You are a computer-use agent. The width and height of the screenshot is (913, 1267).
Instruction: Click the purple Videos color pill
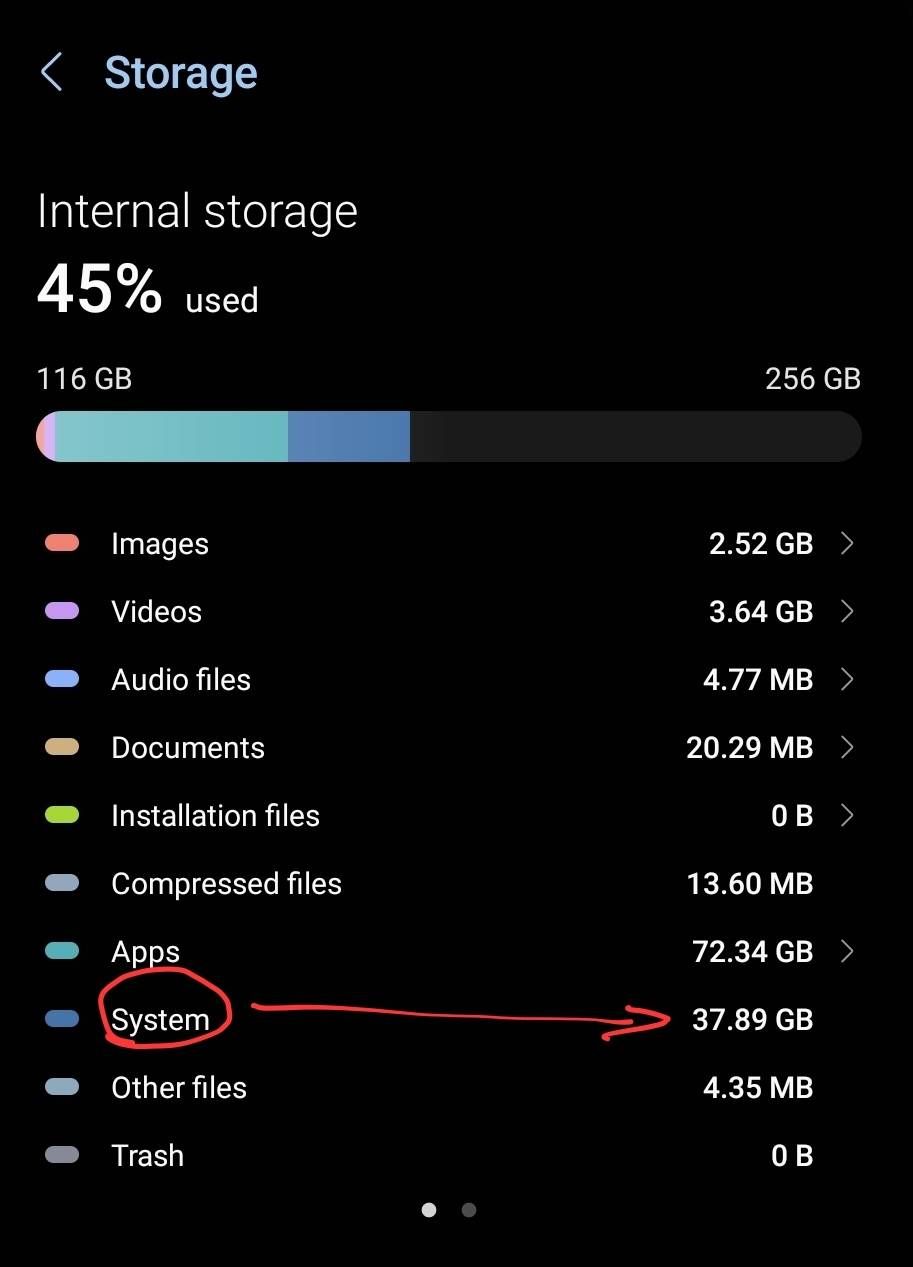pyautogui.click(x=62, y=611)
